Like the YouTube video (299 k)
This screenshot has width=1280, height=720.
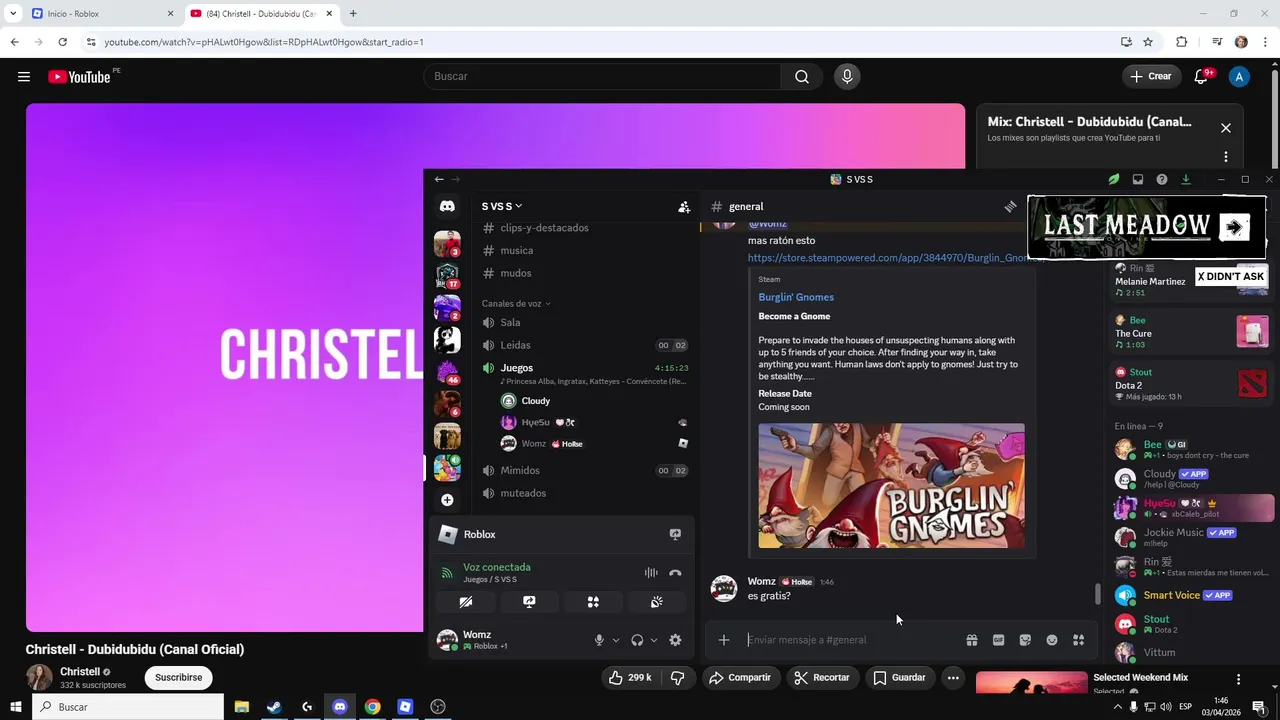[630, 678]
